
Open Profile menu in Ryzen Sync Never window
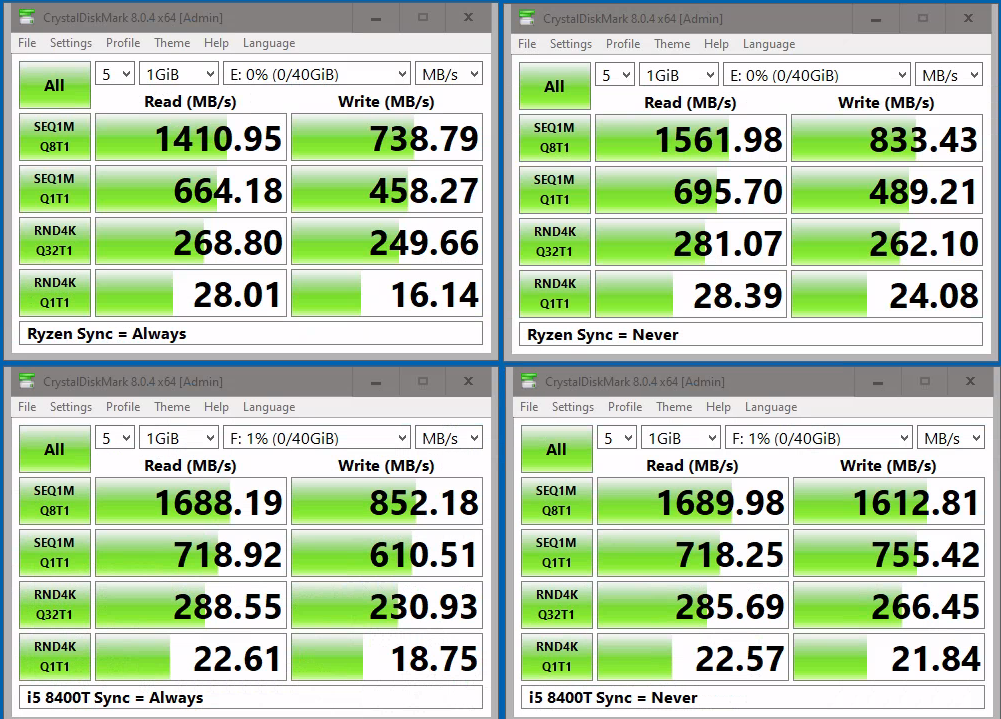pos(623,44)
